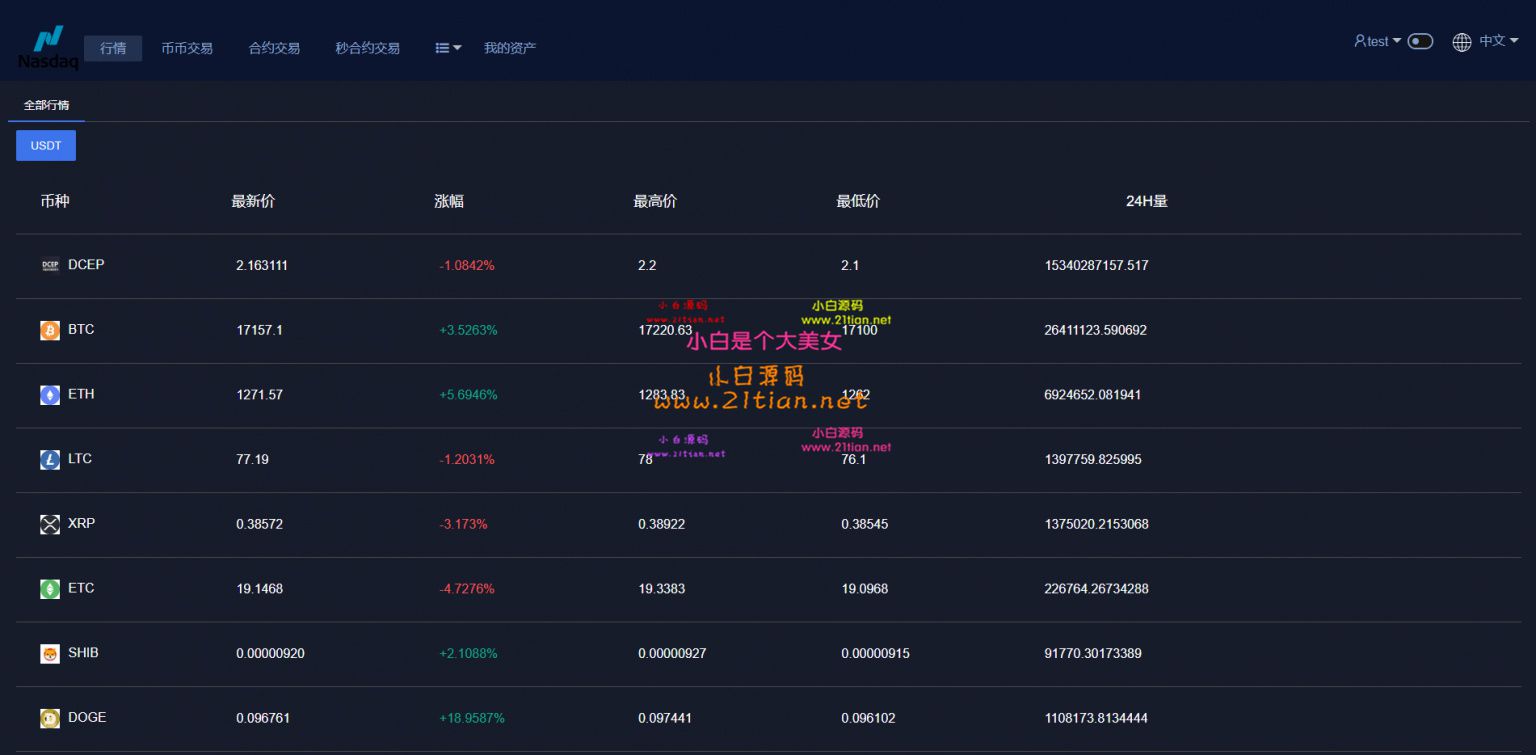Image resolution: width=1536 pixels, height=755 pixels.
Task: Click SHIB change +2.1088%
Action: [468, 654]
